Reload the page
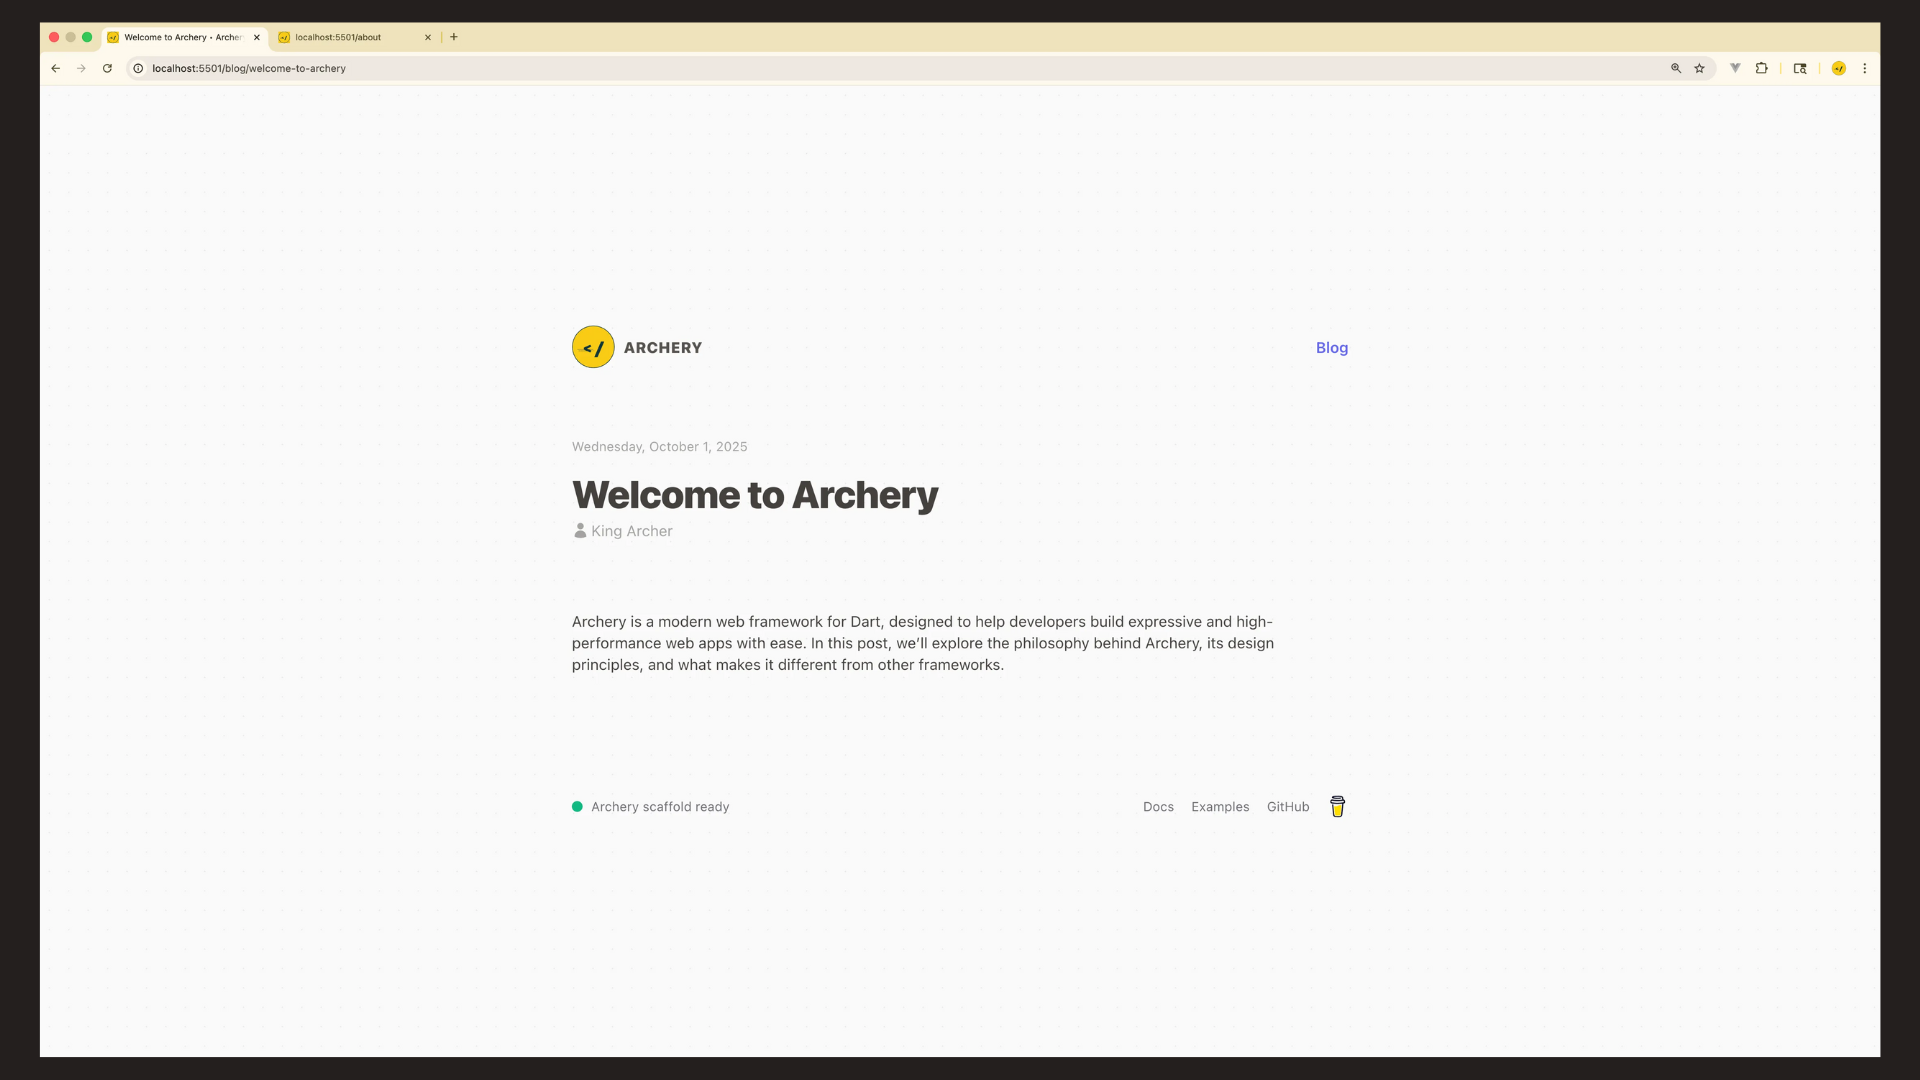The image size is (1920, 1080). tap(107, 69)
